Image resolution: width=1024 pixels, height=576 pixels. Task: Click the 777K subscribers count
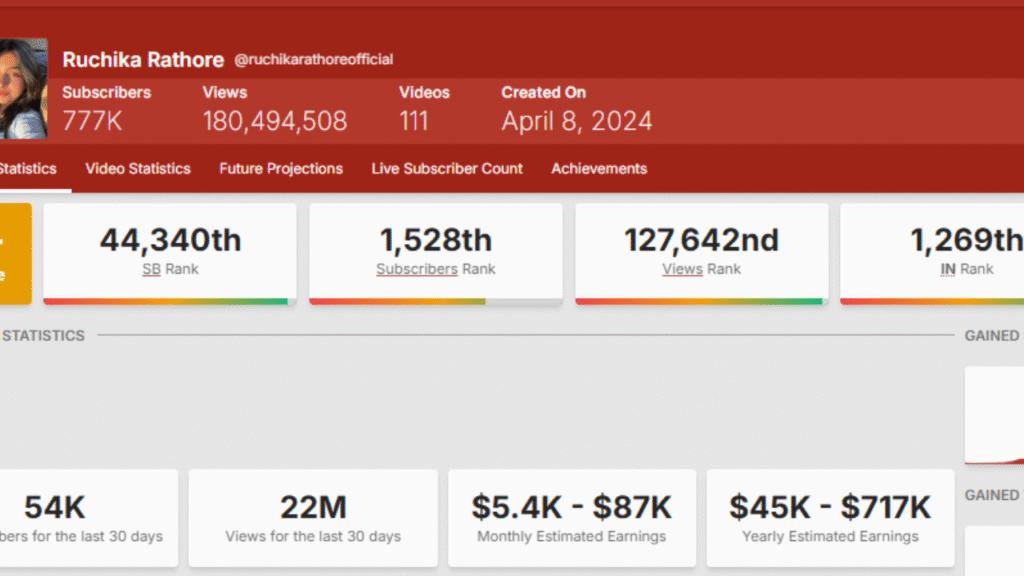tap(92, 121)
